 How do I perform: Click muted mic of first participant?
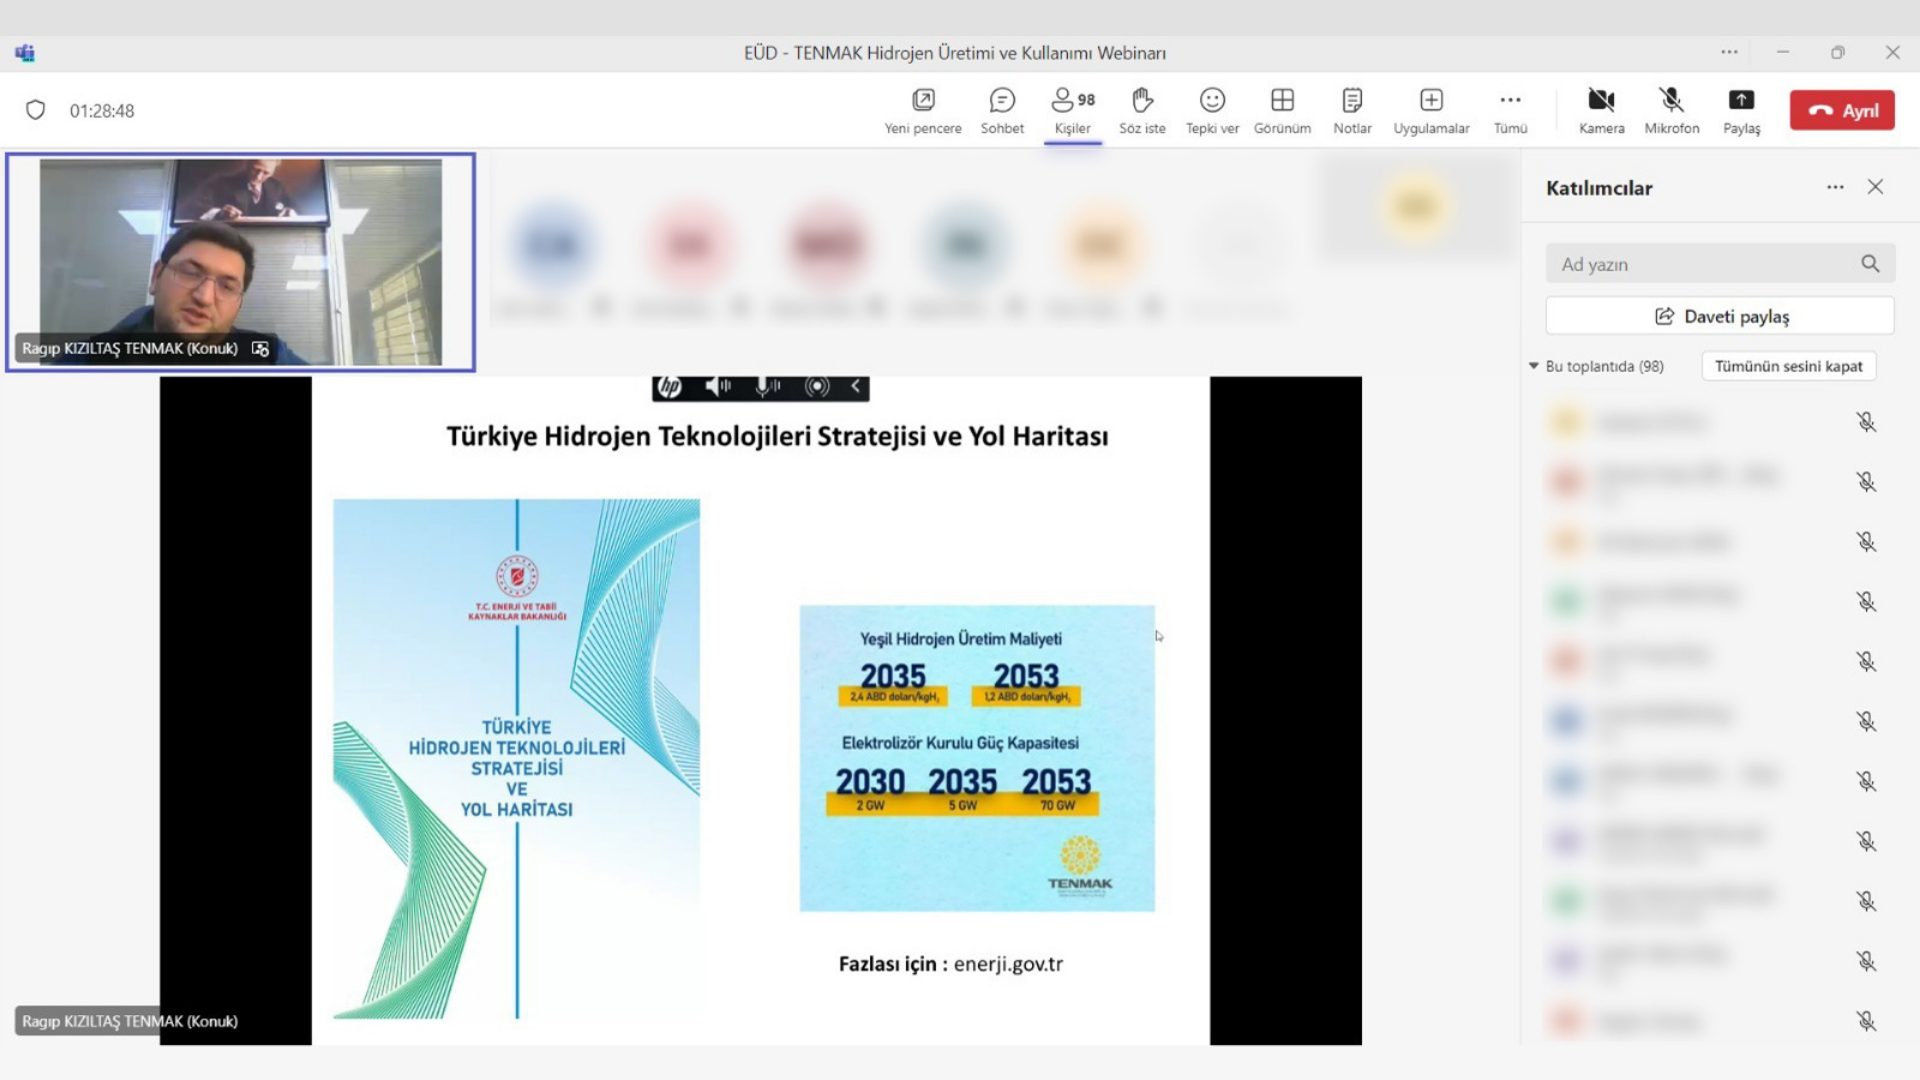[x=1866, y=422]
